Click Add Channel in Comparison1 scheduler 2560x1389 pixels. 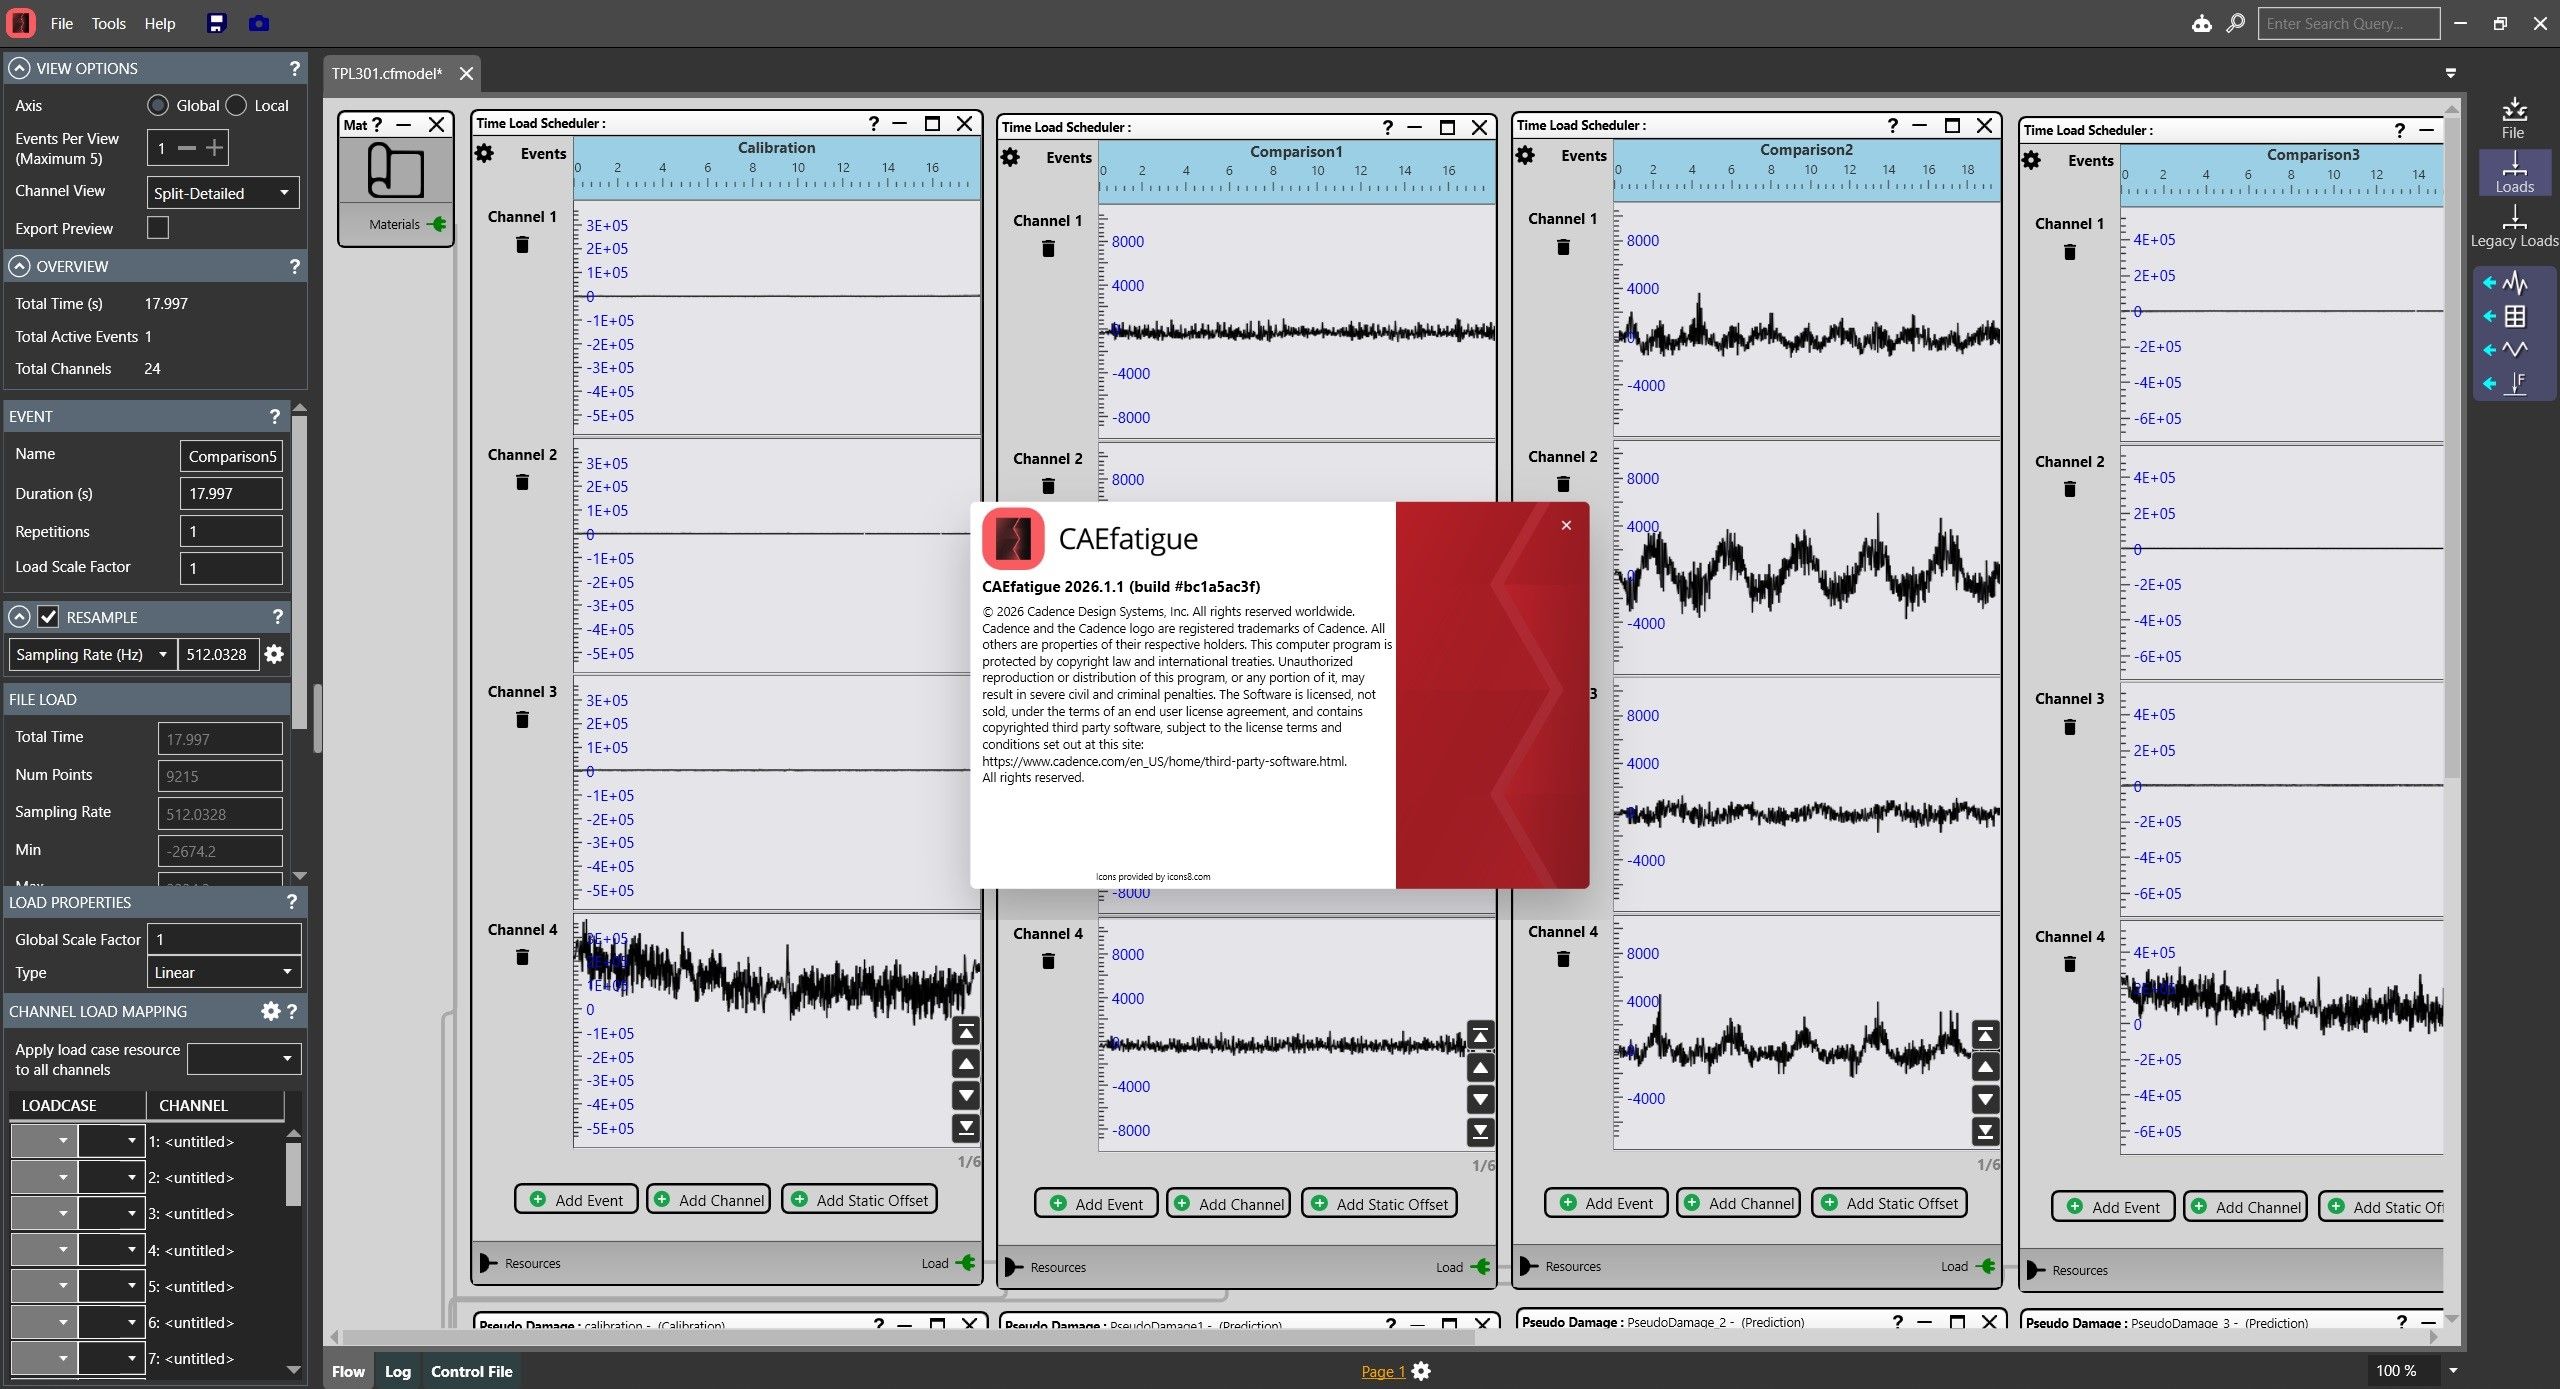pyautogui.click(x=1229, y=1204)
